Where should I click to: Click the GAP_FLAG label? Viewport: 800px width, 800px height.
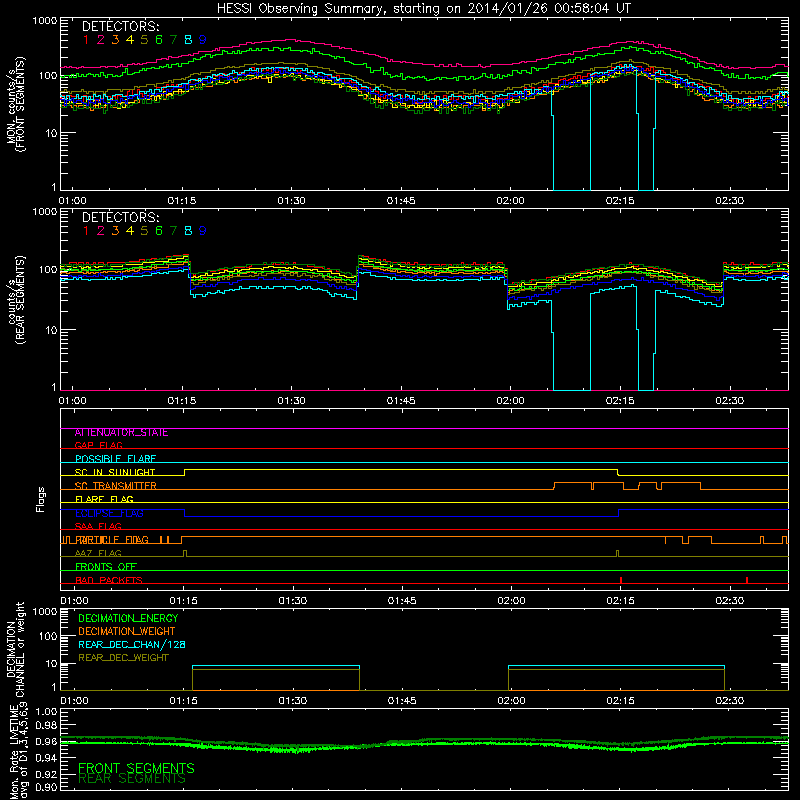click(98, 445)
